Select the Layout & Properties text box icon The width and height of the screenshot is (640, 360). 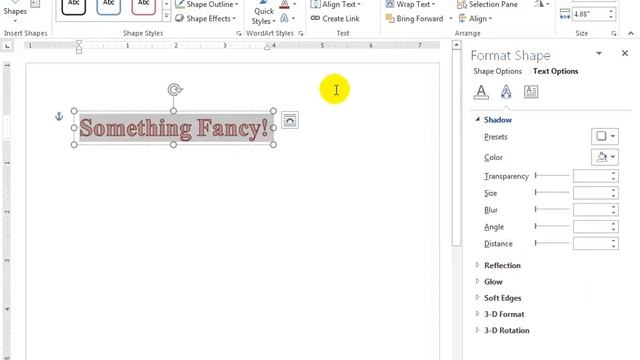[x=531, y=92]
